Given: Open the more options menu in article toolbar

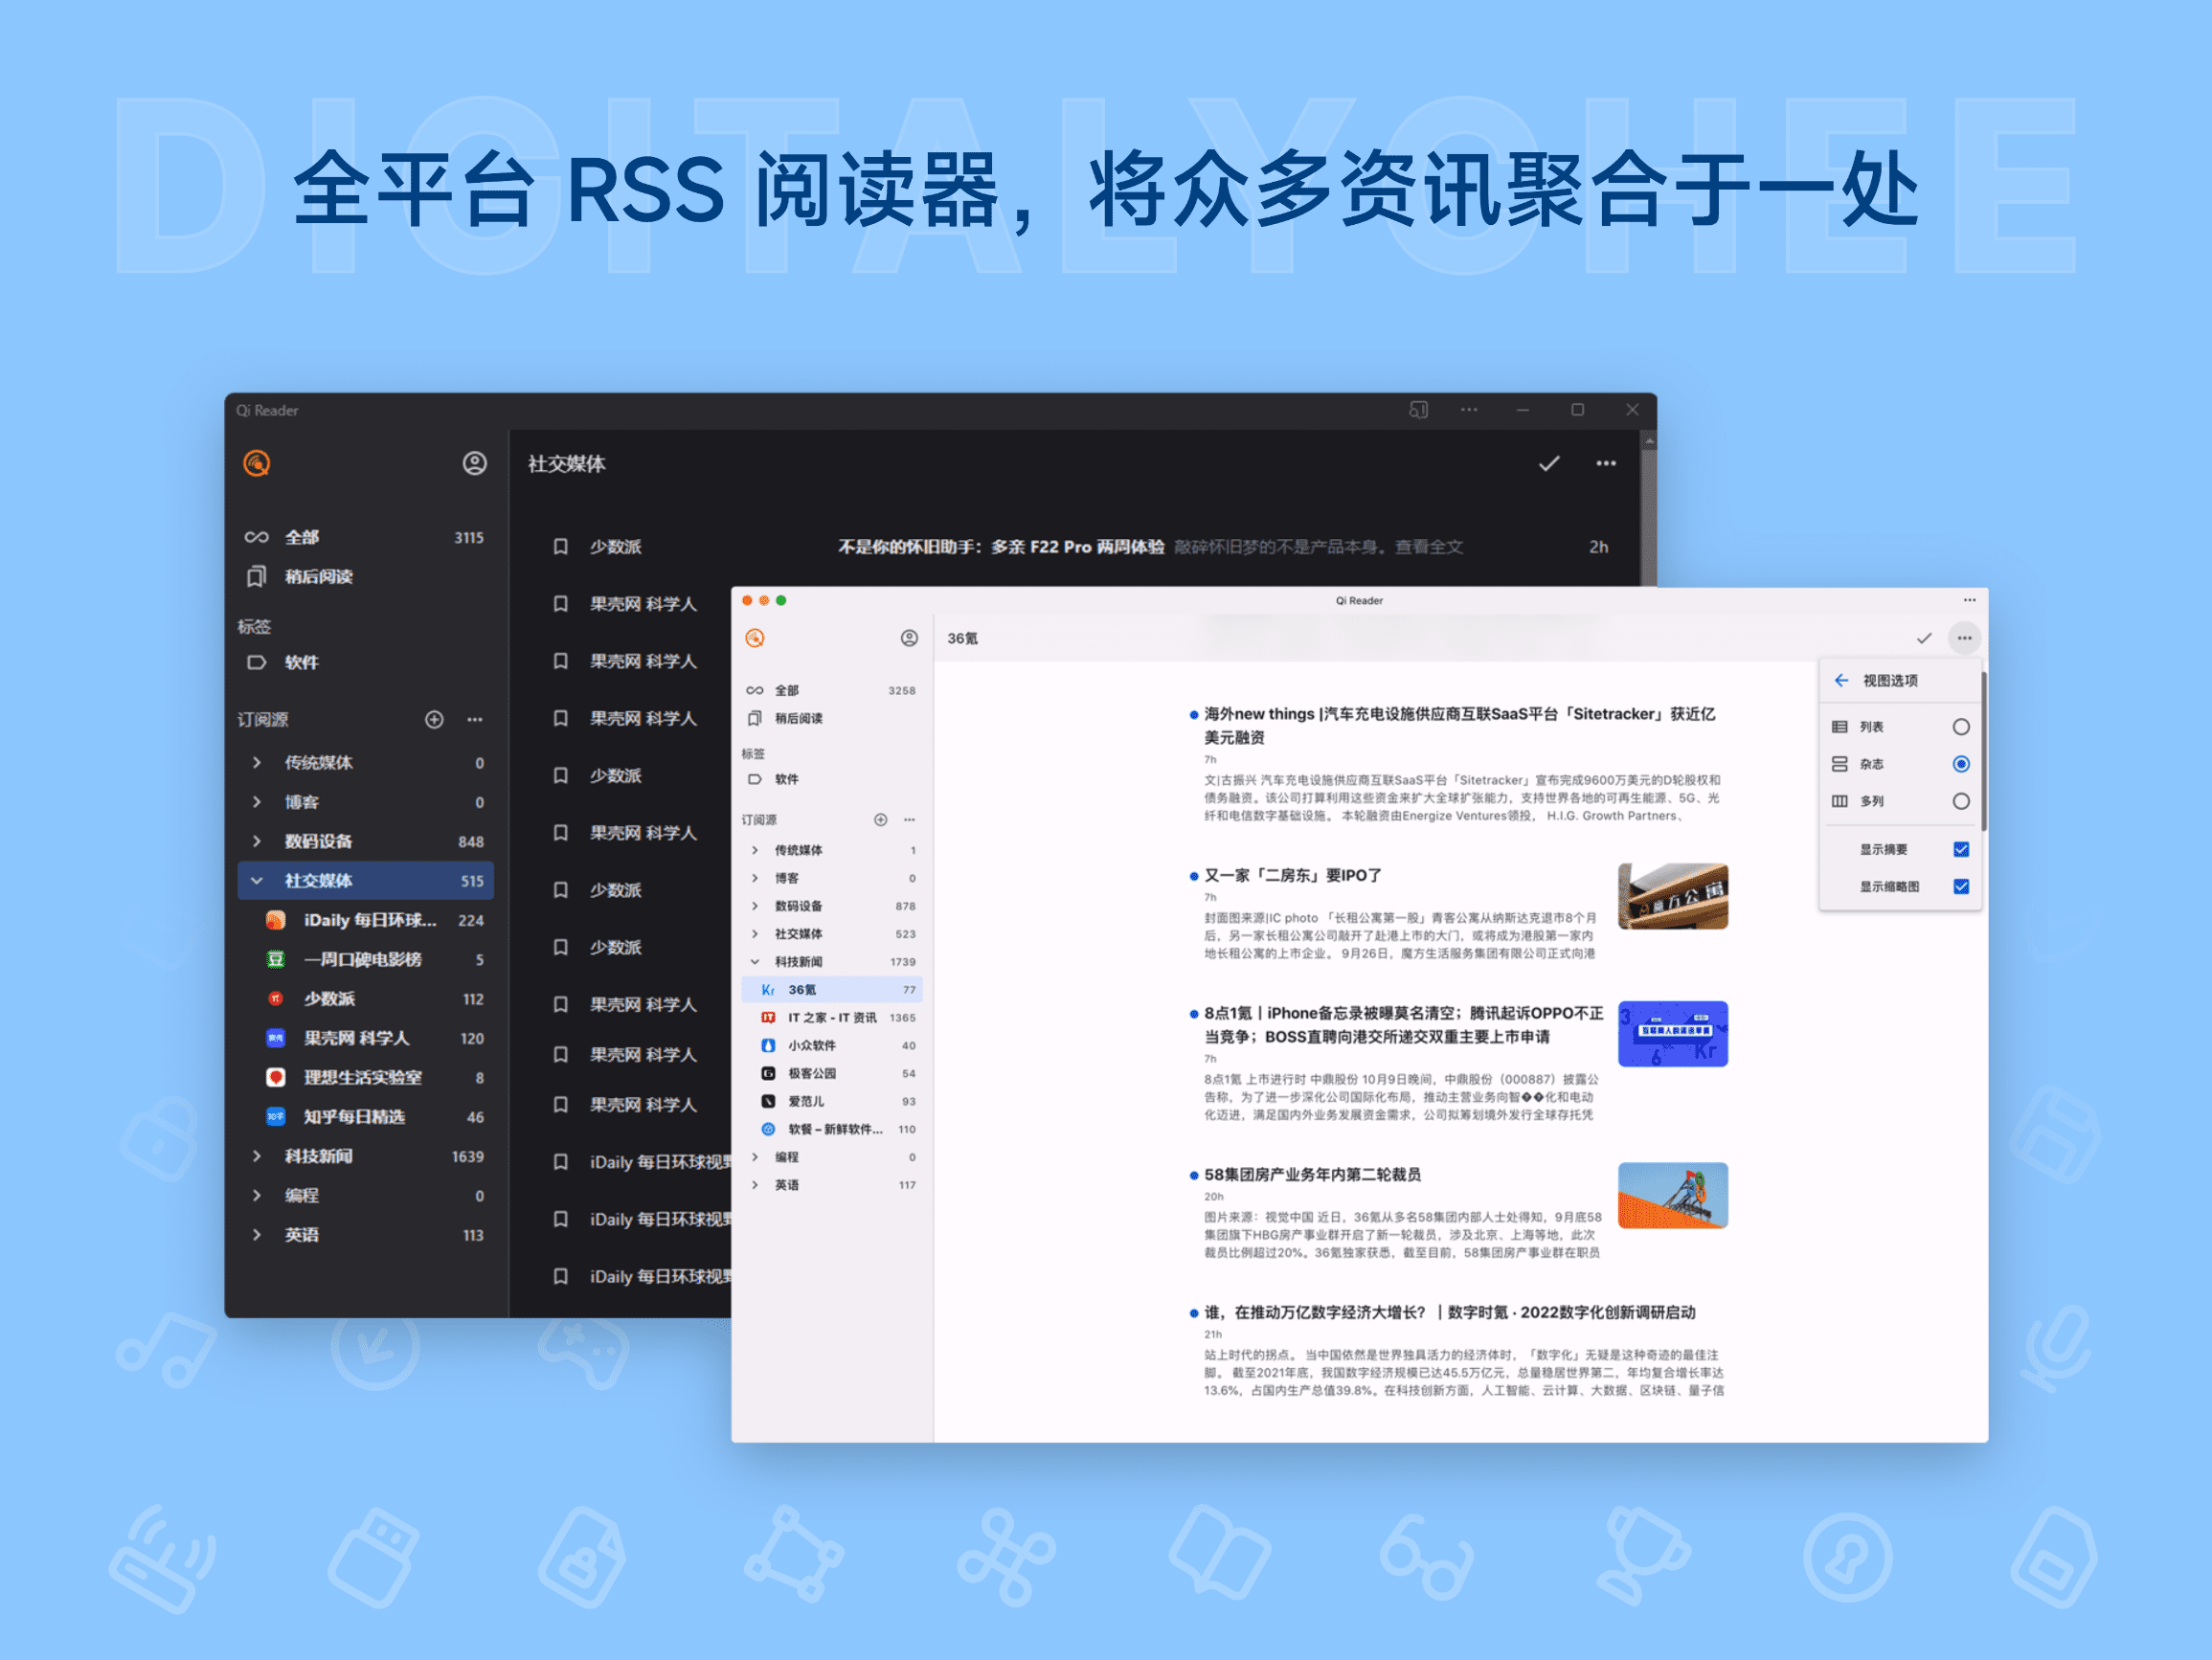Looking at the screenshot, I should [x=1964, y=637].
